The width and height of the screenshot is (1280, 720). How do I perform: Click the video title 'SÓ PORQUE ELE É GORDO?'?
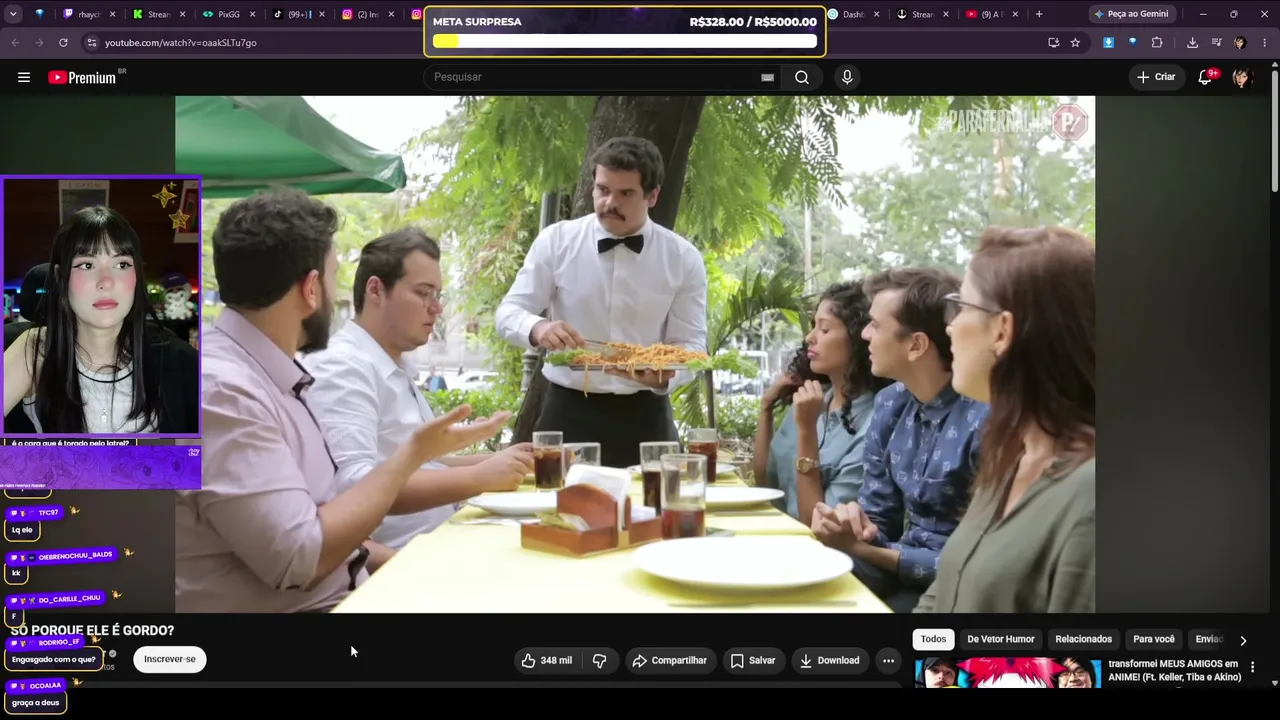[x=93, y=630]
